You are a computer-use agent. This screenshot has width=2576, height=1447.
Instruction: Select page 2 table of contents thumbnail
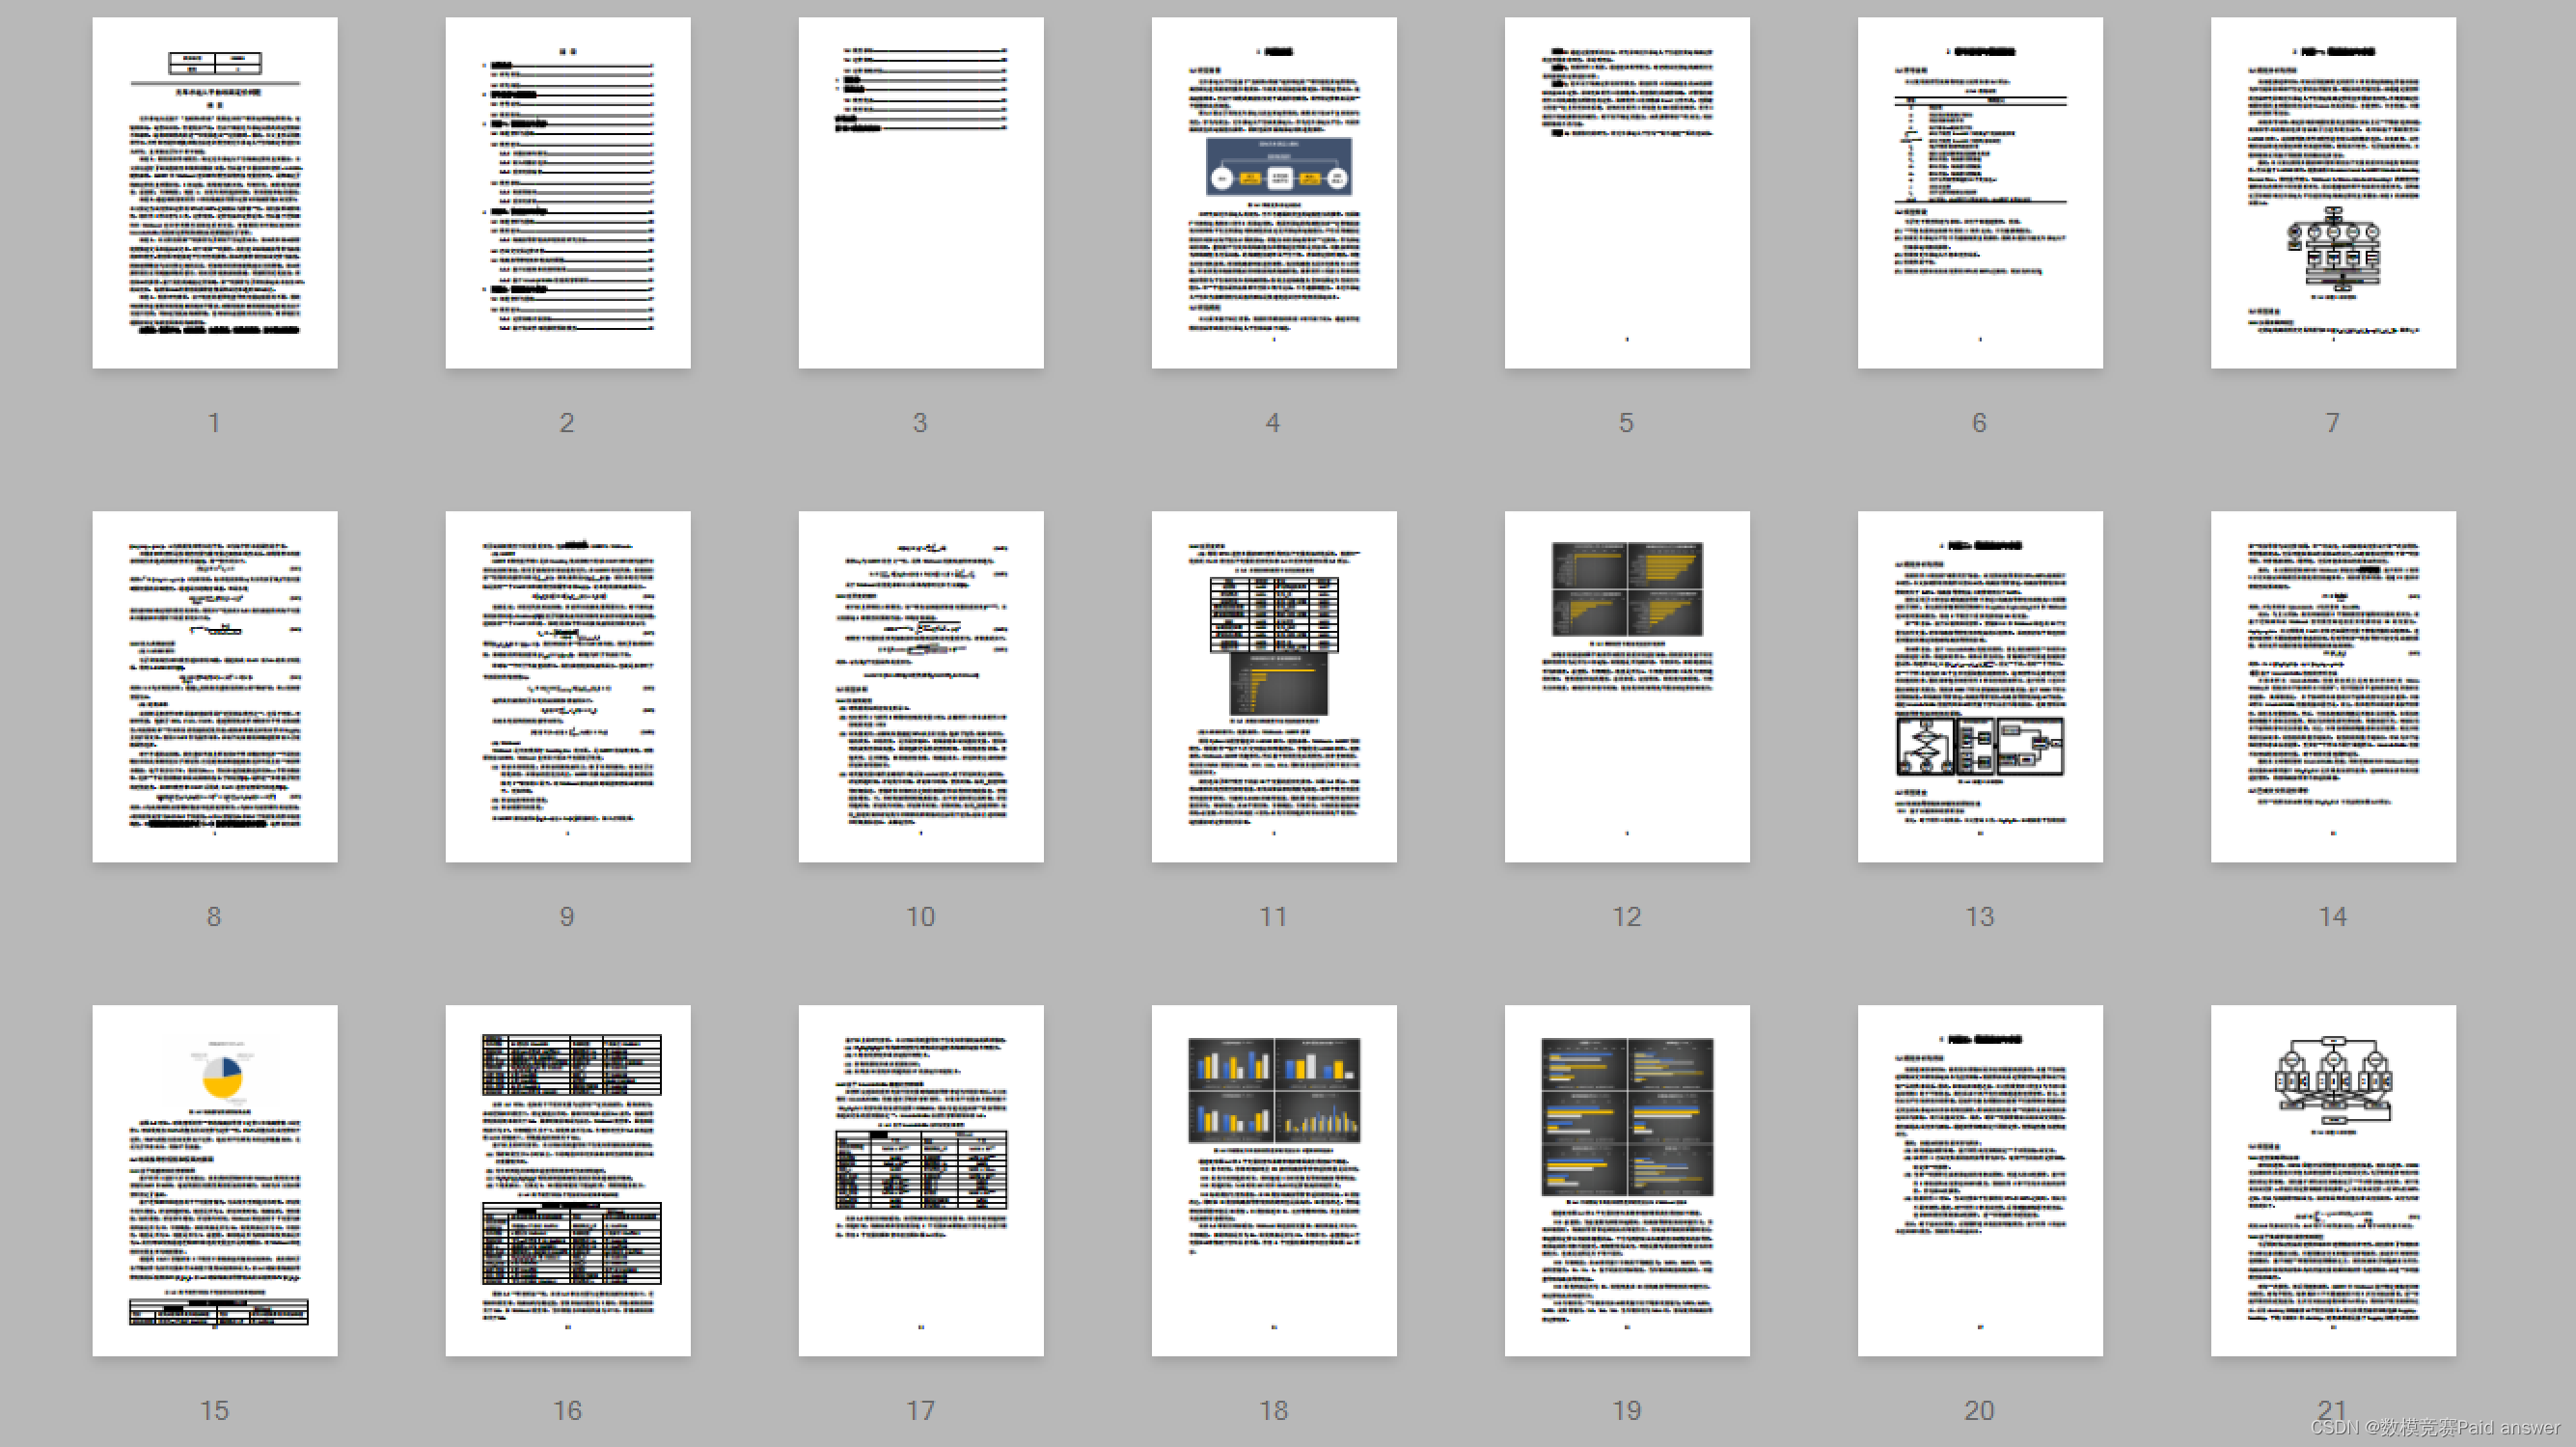[568, 193]
